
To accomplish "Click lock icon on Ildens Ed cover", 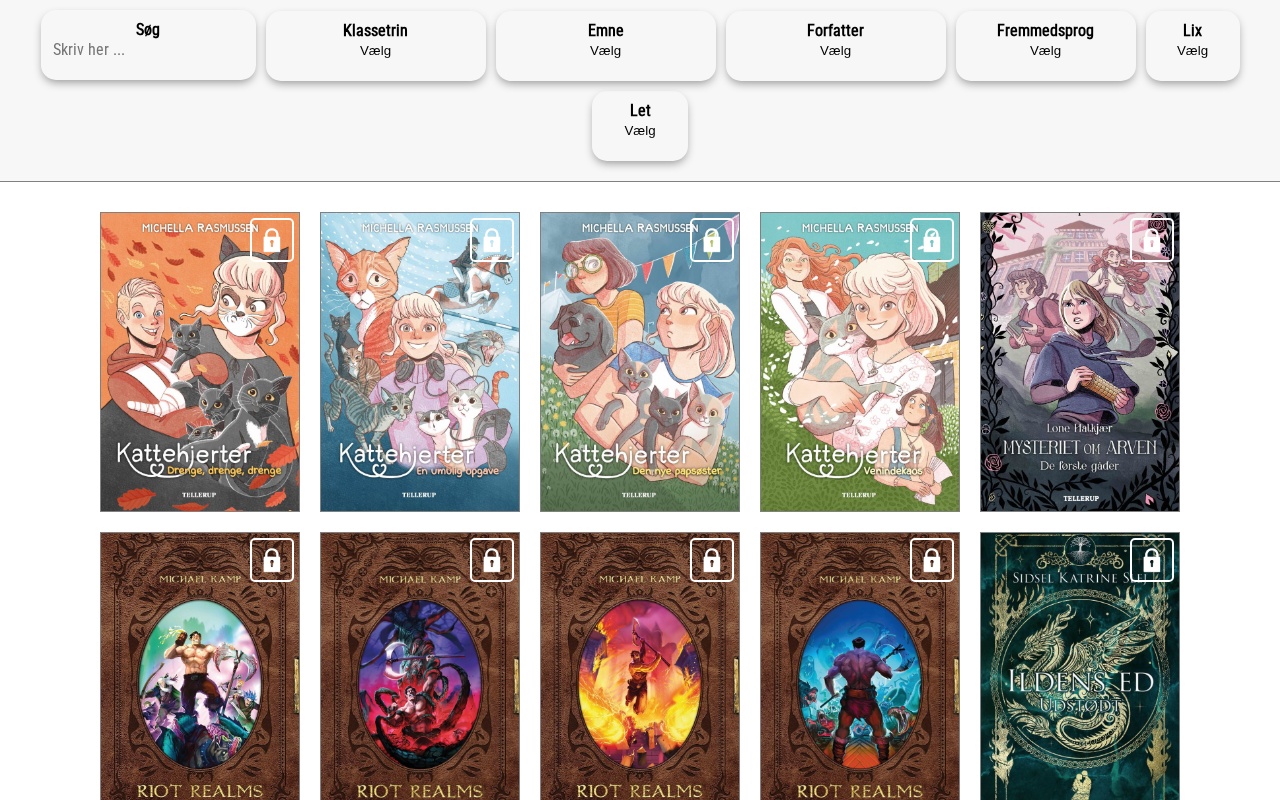I will coord(1152,560).
